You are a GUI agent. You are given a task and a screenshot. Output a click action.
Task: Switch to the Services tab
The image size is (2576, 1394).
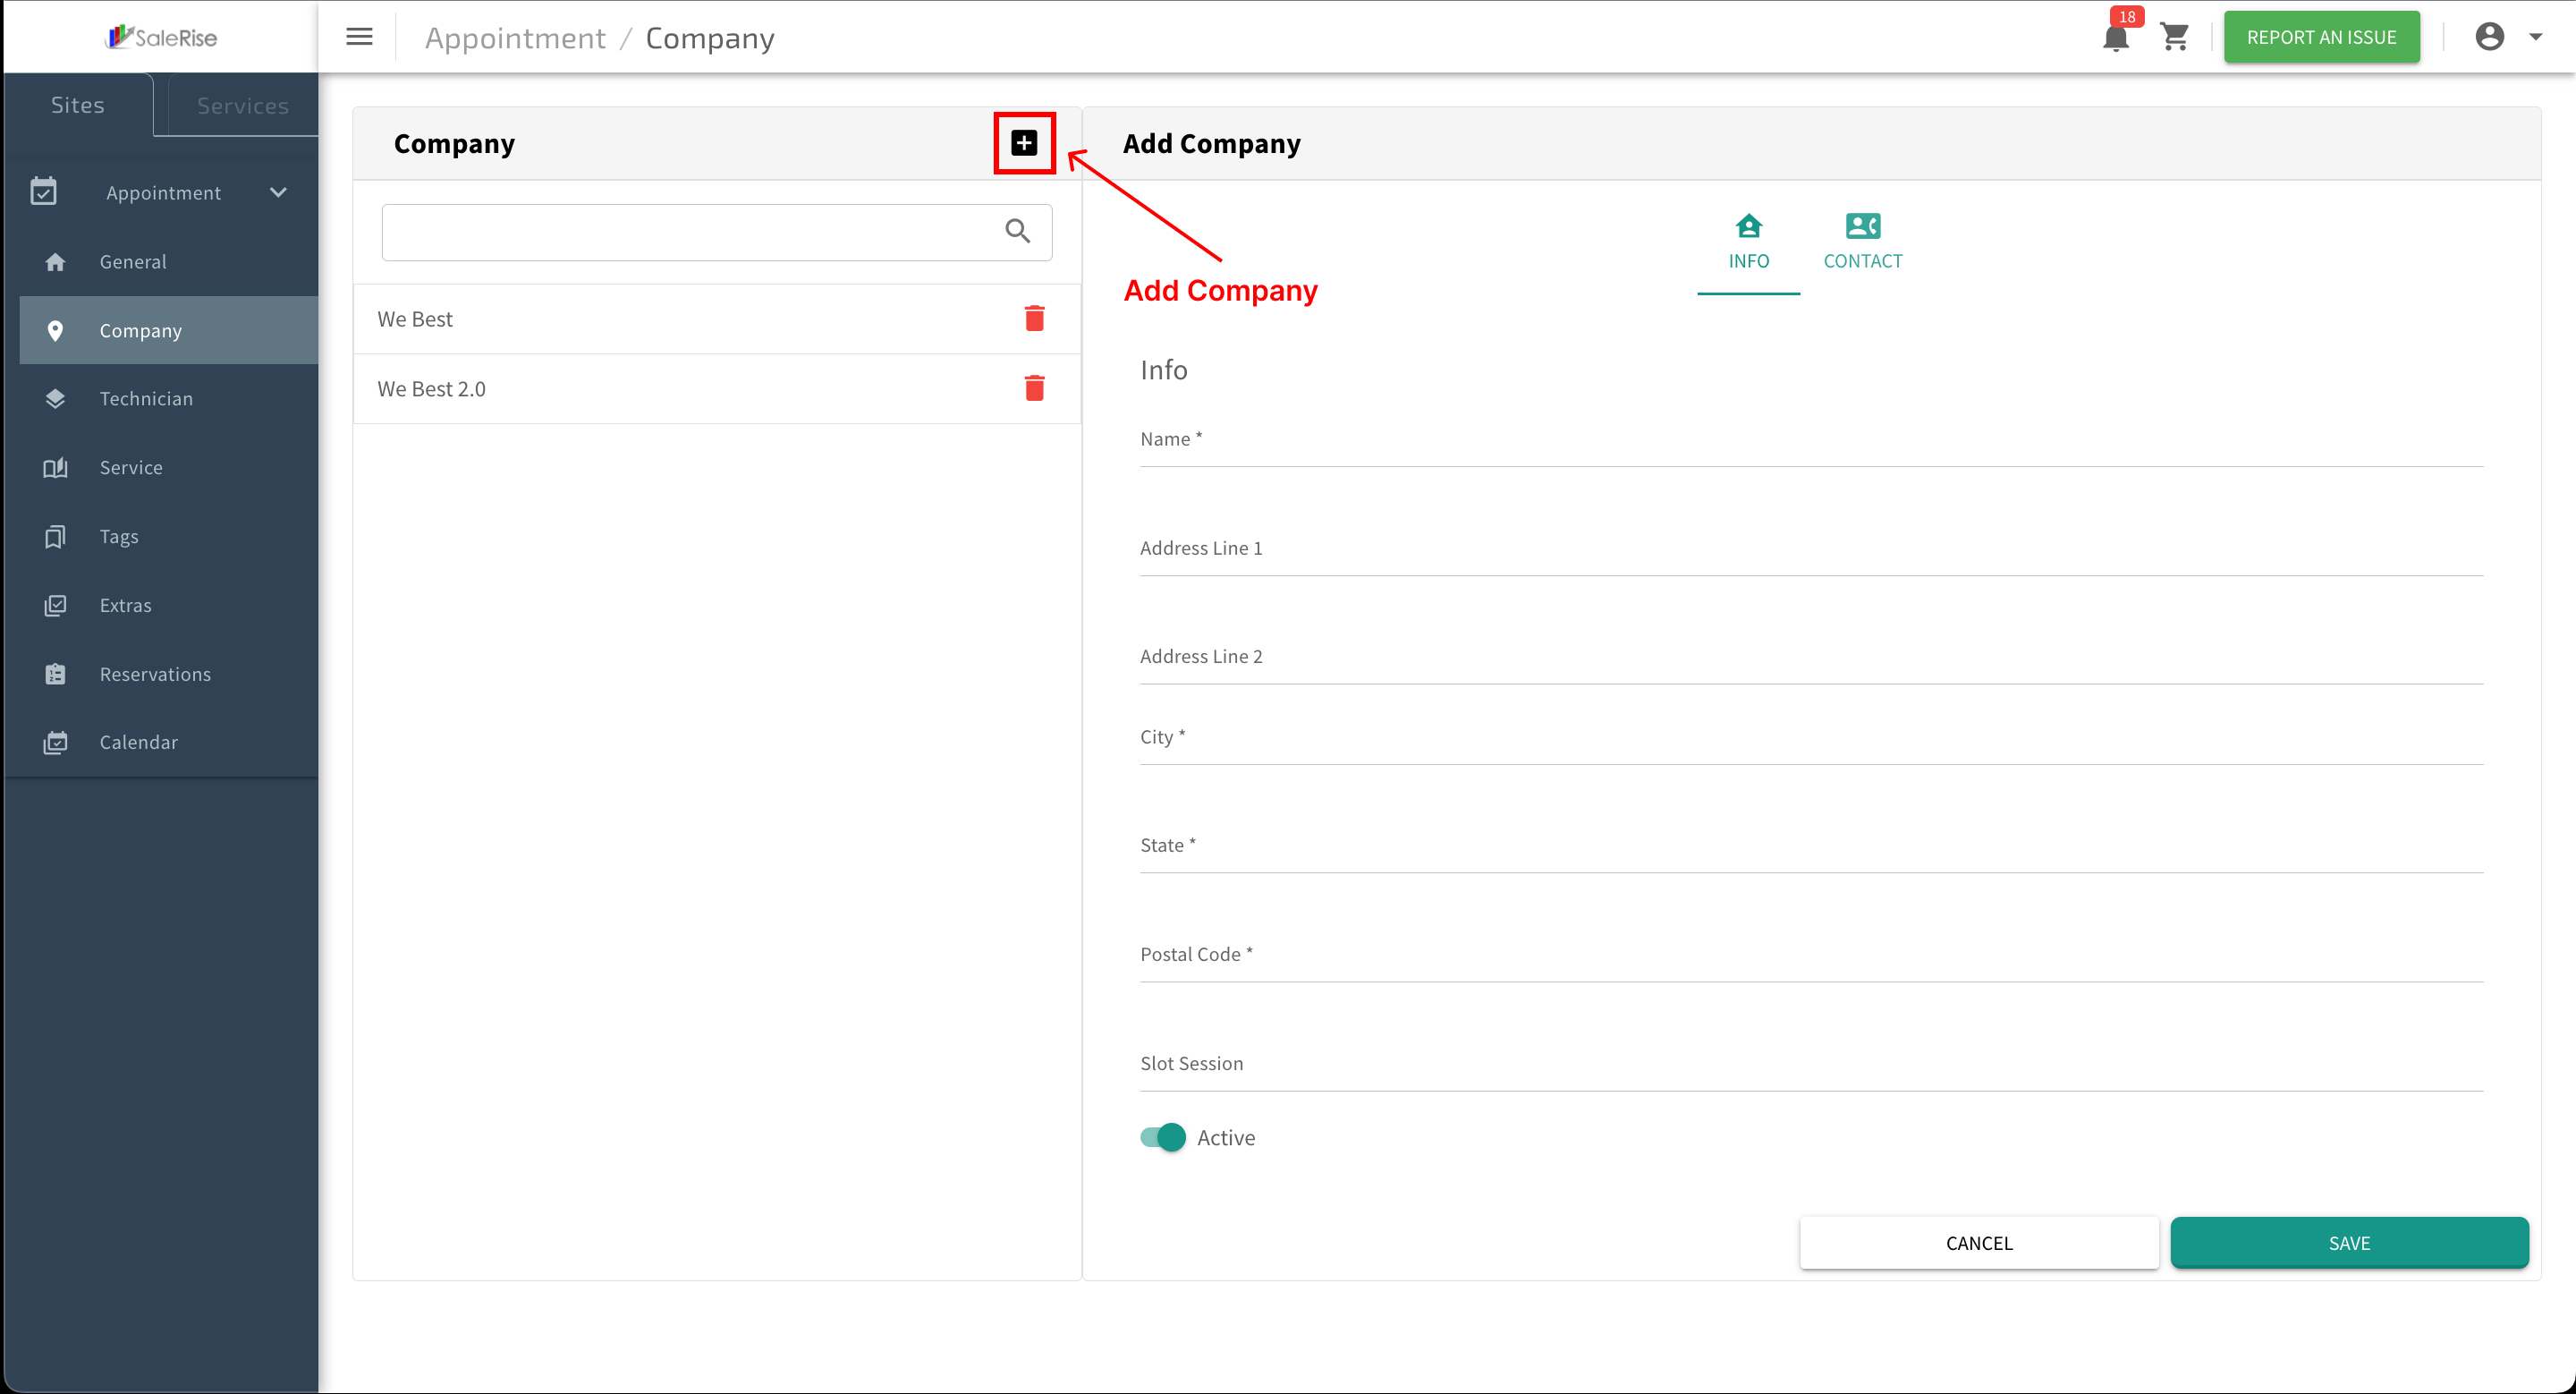pos(242,105)
